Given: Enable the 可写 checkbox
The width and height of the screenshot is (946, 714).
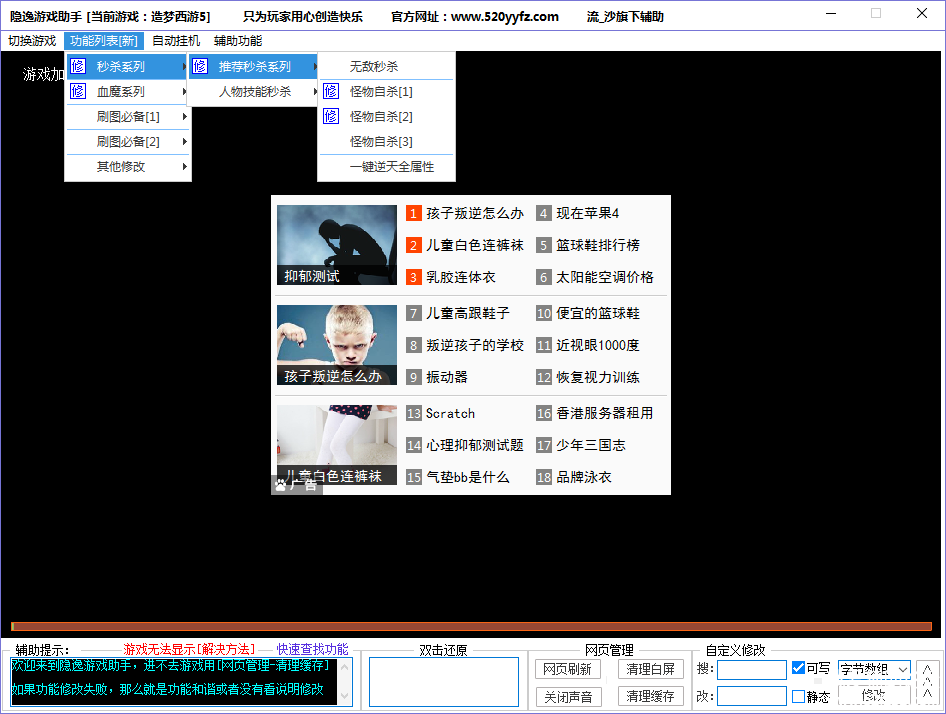Looking at the screenshot, I should coord(798,668).
